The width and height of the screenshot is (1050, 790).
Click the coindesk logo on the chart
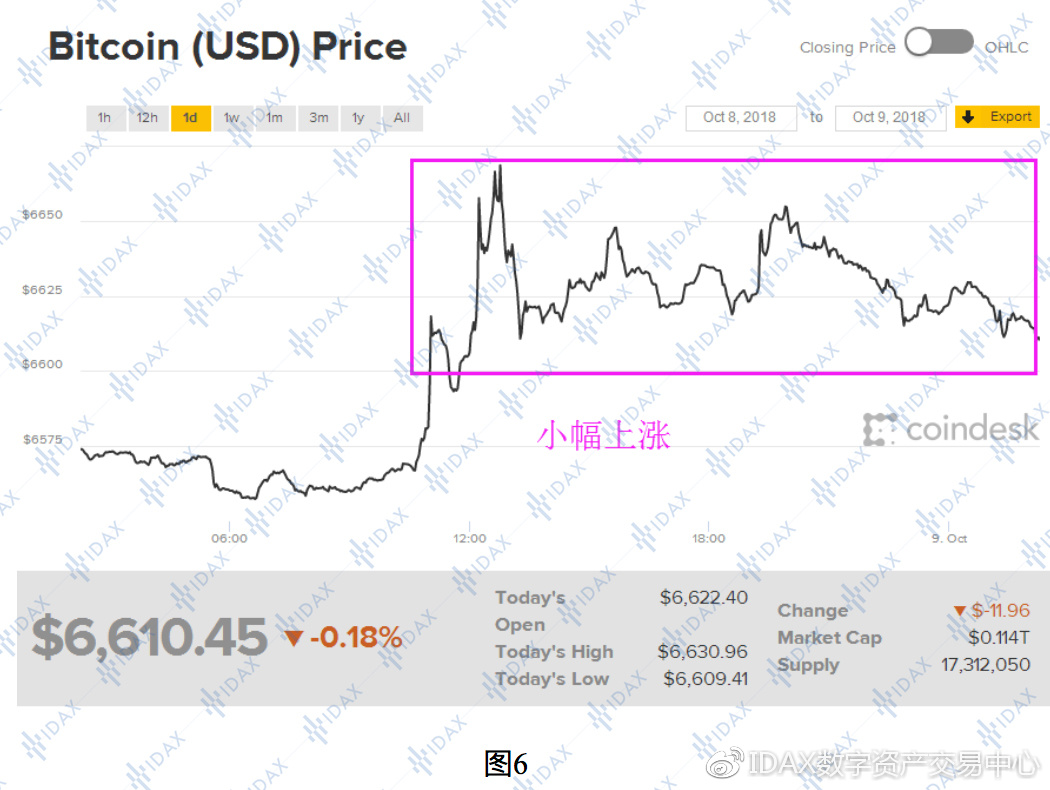(950, 430)
